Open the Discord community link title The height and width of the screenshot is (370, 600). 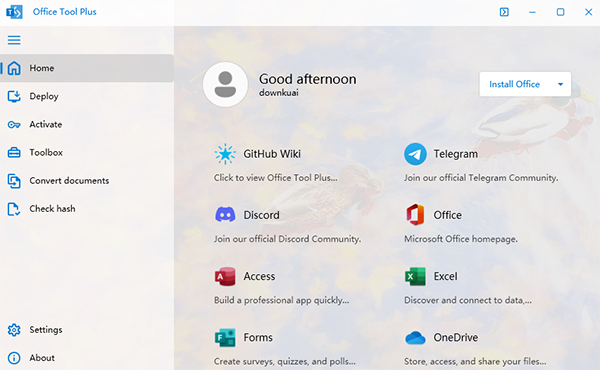coord(262,215)
